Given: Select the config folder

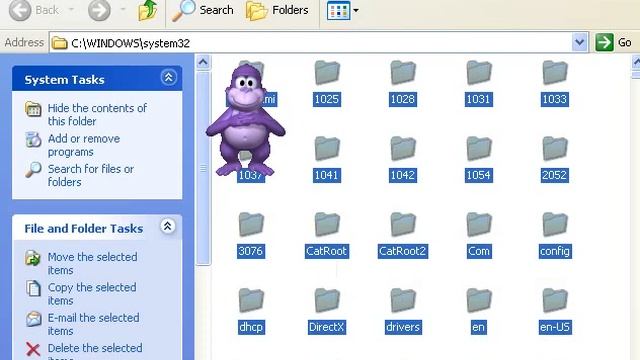Looking at the screenshot, I should (554, 235).
